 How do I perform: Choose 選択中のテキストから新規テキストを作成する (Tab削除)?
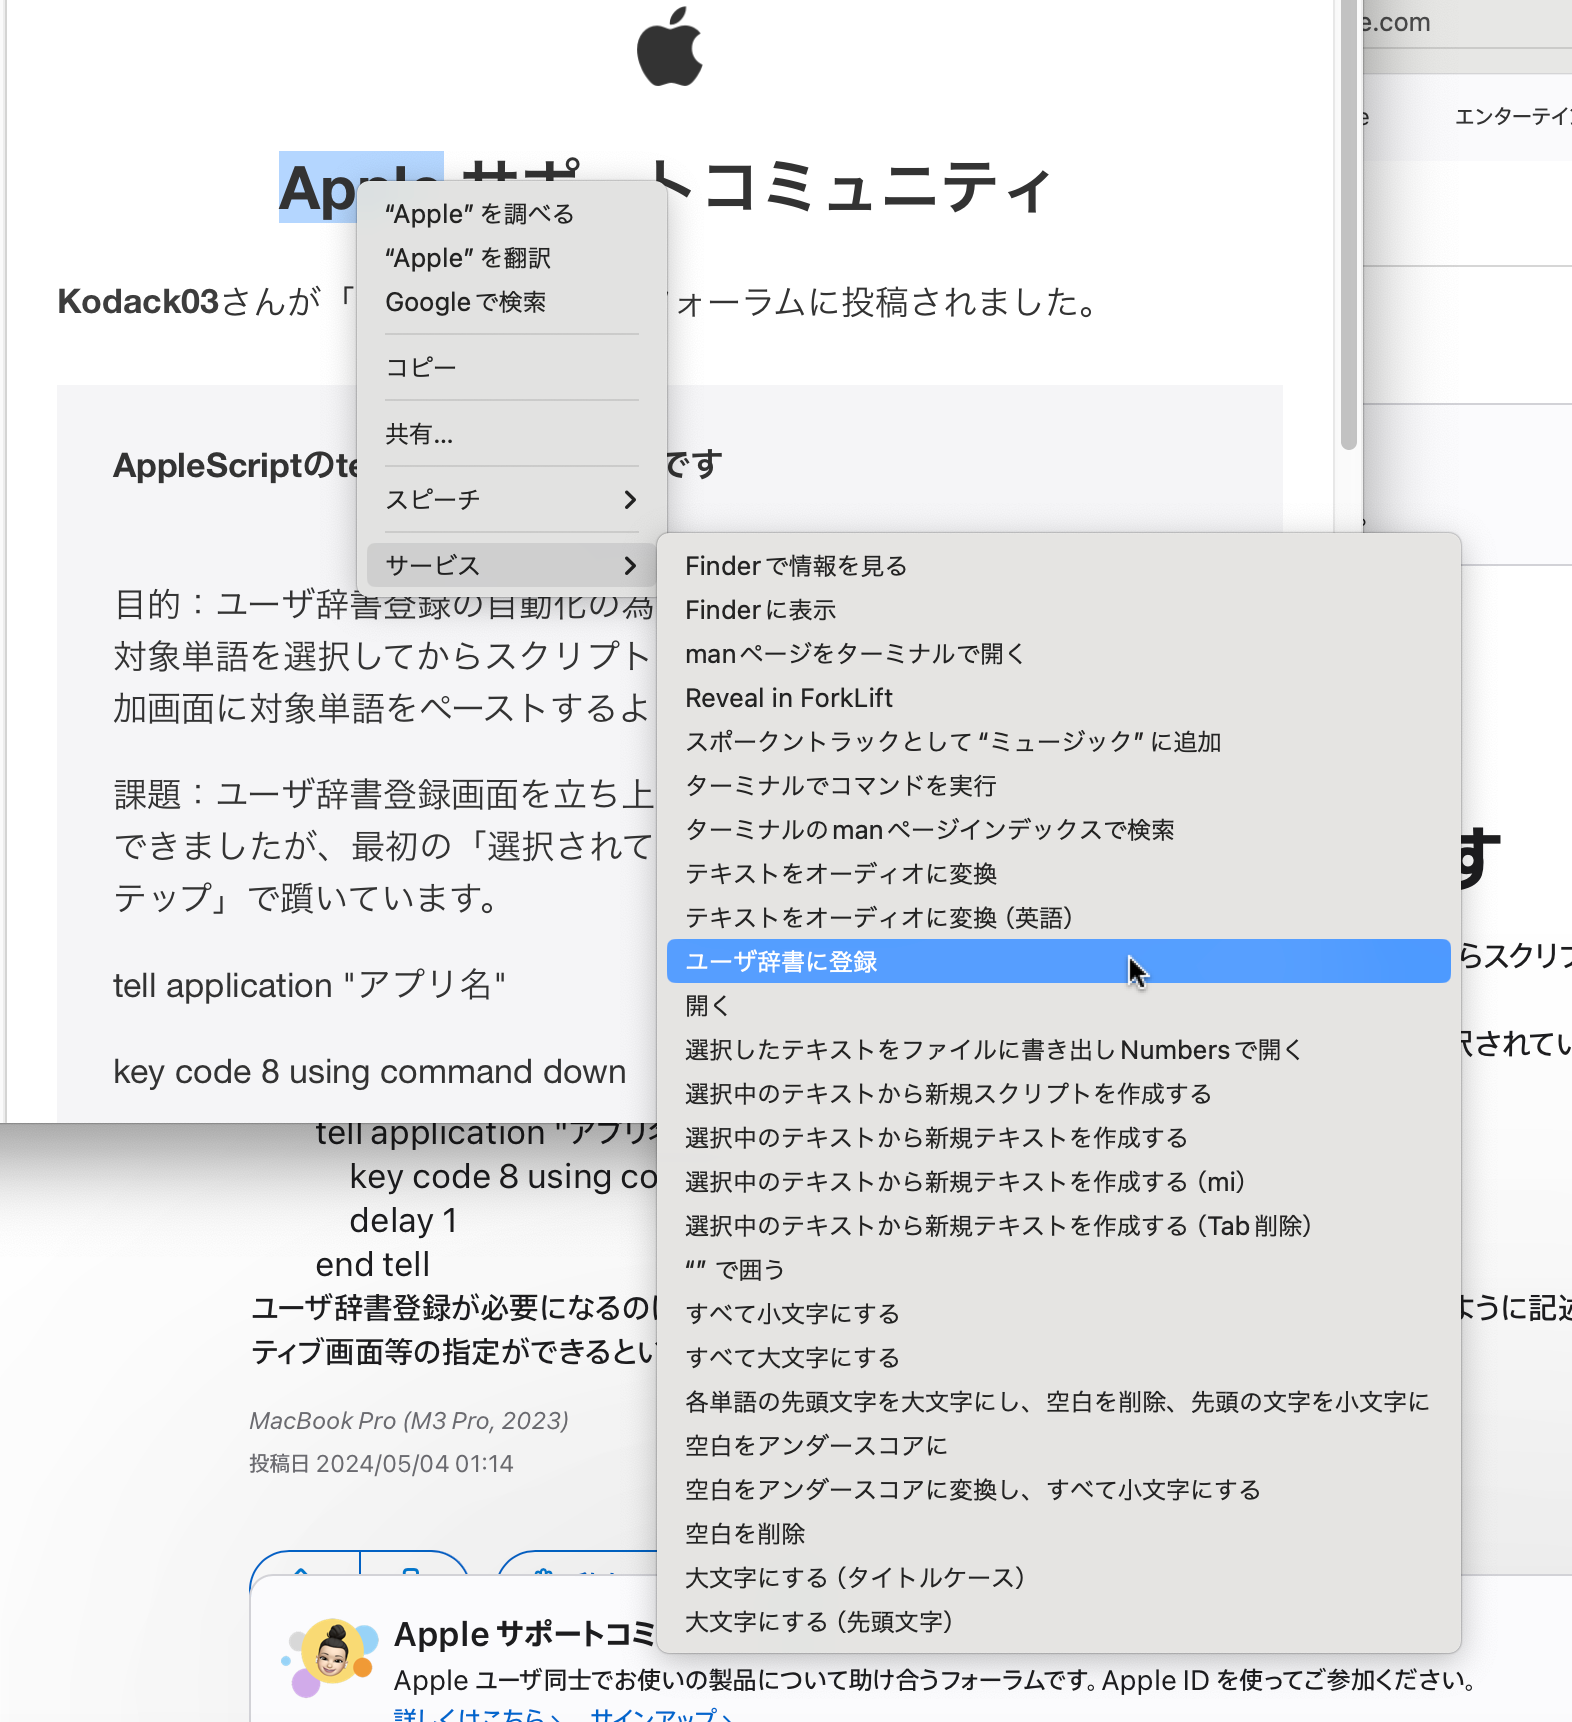1059,1226
